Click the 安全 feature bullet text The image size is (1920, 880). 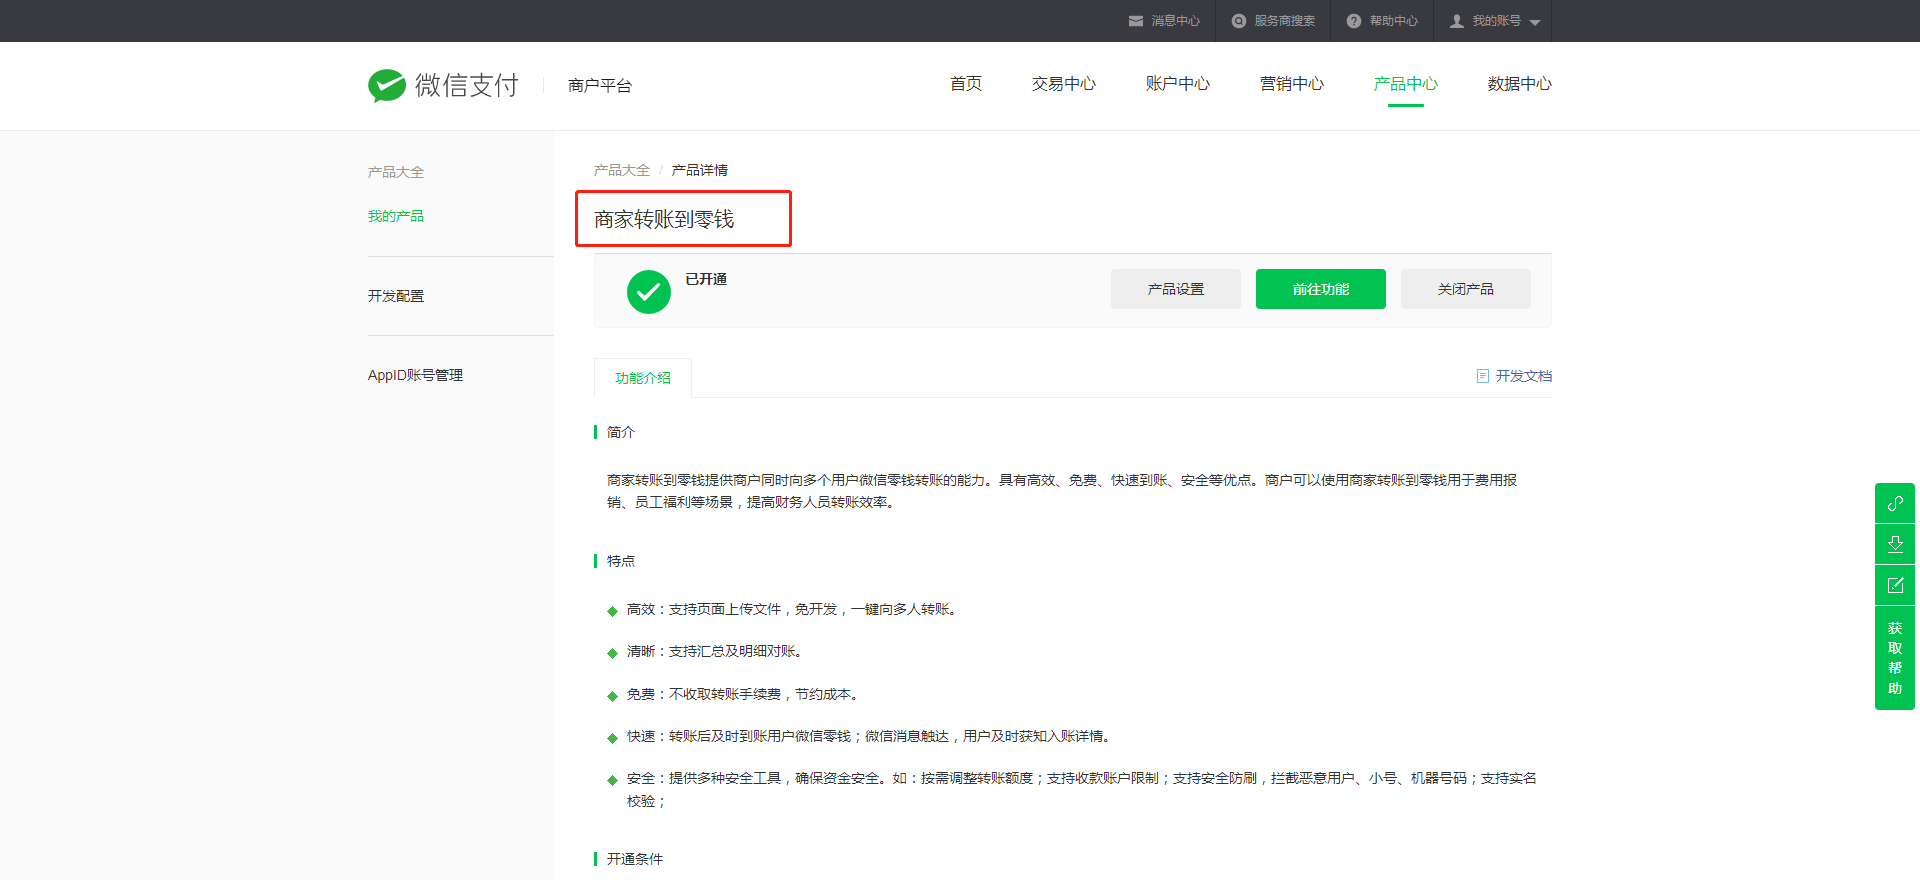[1082, 789]
